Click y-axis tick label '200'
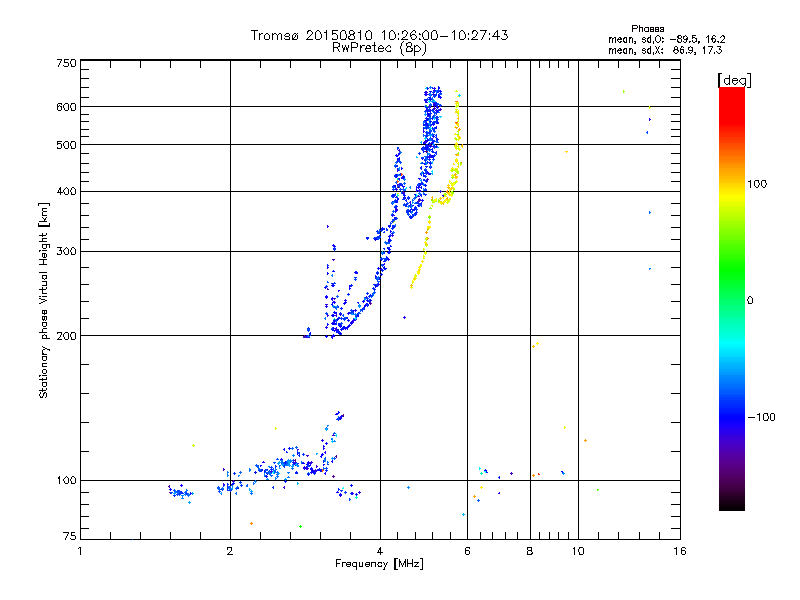The image size is (800, 600). point(66,336)
